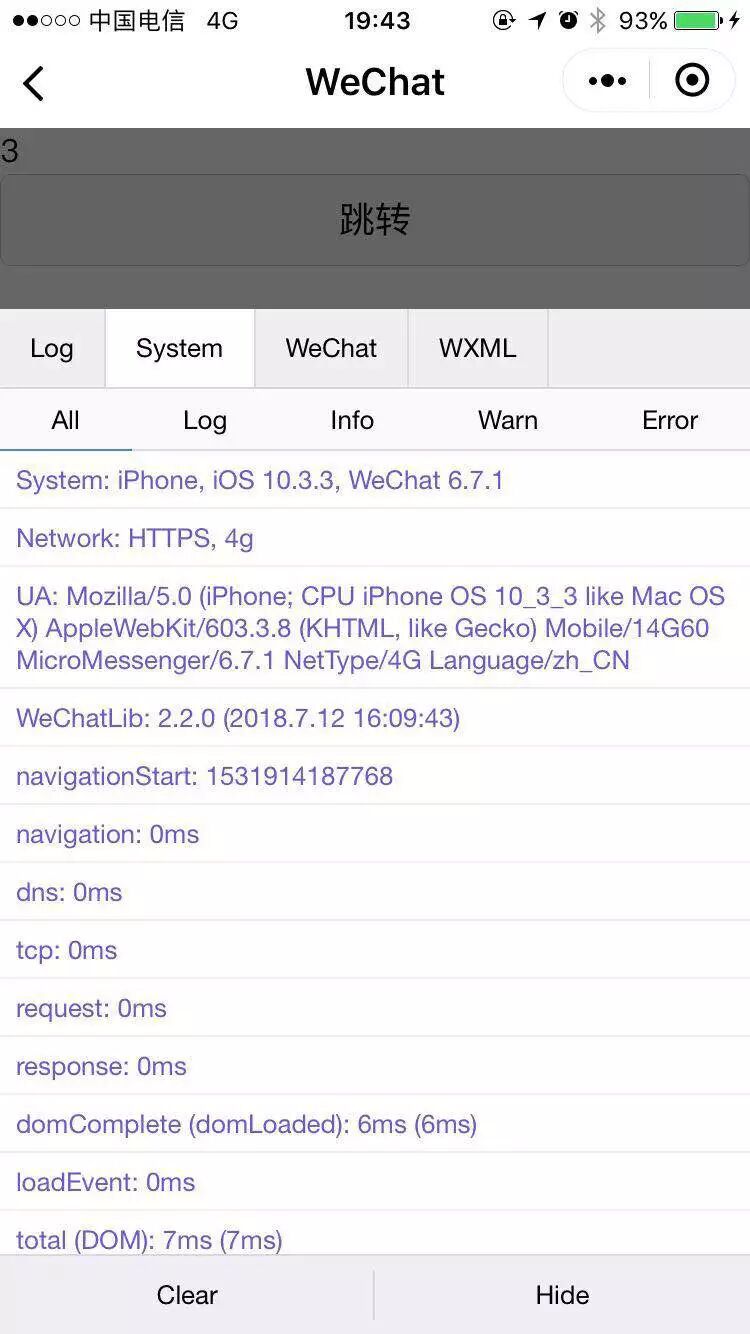Tap the 93% battery percentage
The width and height of the screenshot is (750, 1334).
[643, 20]
